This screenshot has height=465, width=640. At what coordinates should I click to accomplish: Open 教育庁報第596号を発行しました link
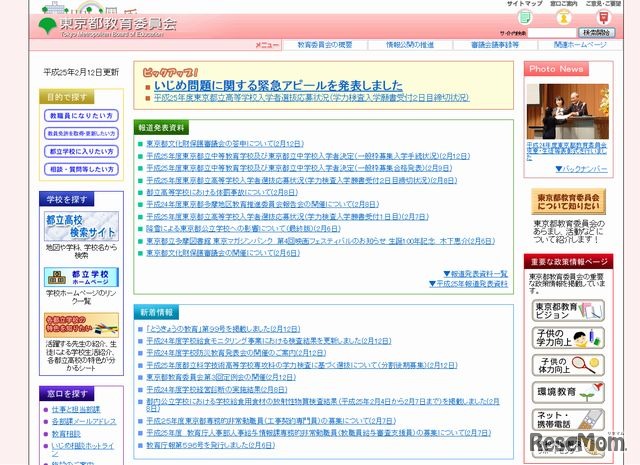[211, 445]
